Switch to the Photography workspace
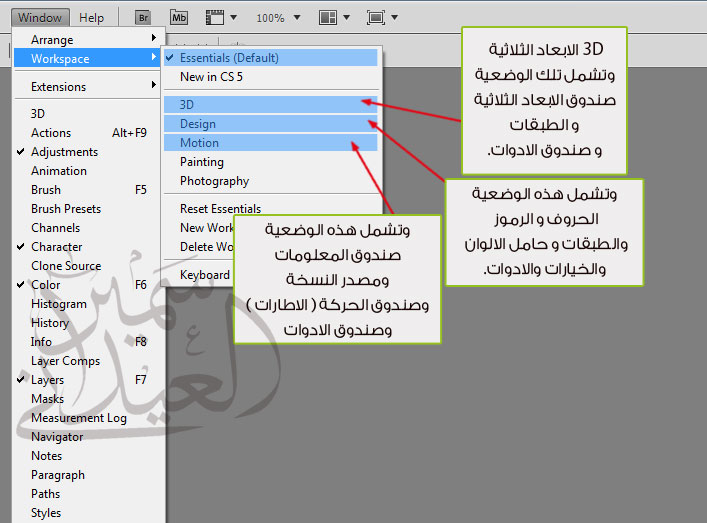Screen dimensions: 707x523 point(271,181)
